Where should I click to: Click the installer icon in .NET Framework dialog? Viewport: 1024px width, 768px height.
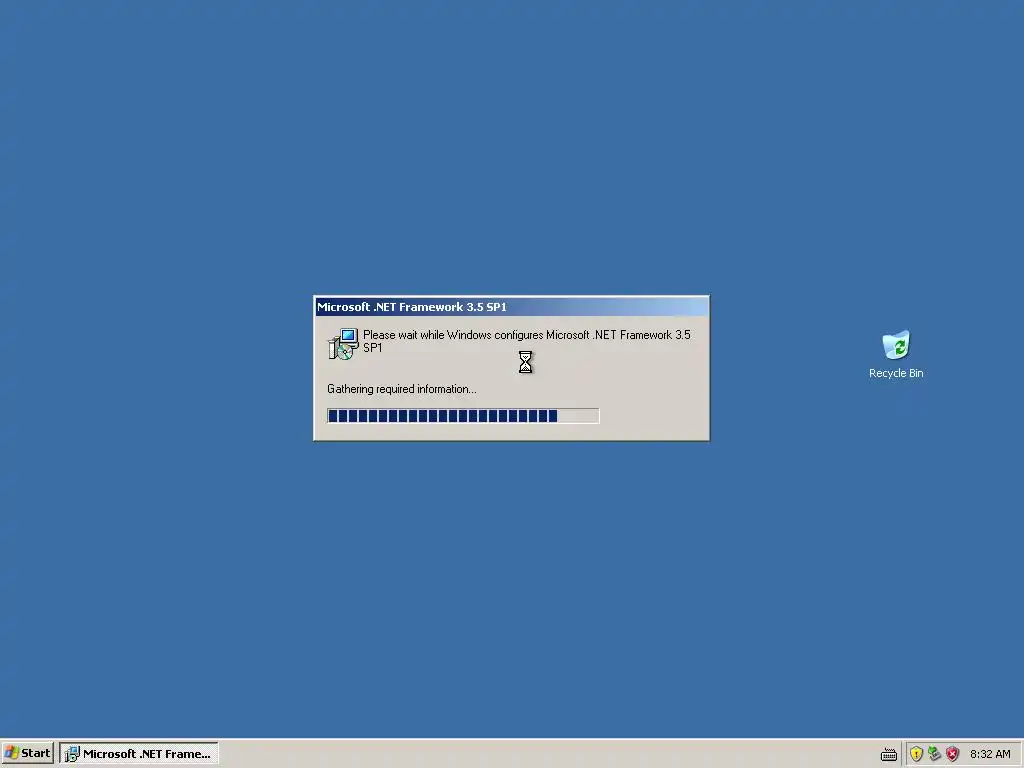click(x=343, y=344)
